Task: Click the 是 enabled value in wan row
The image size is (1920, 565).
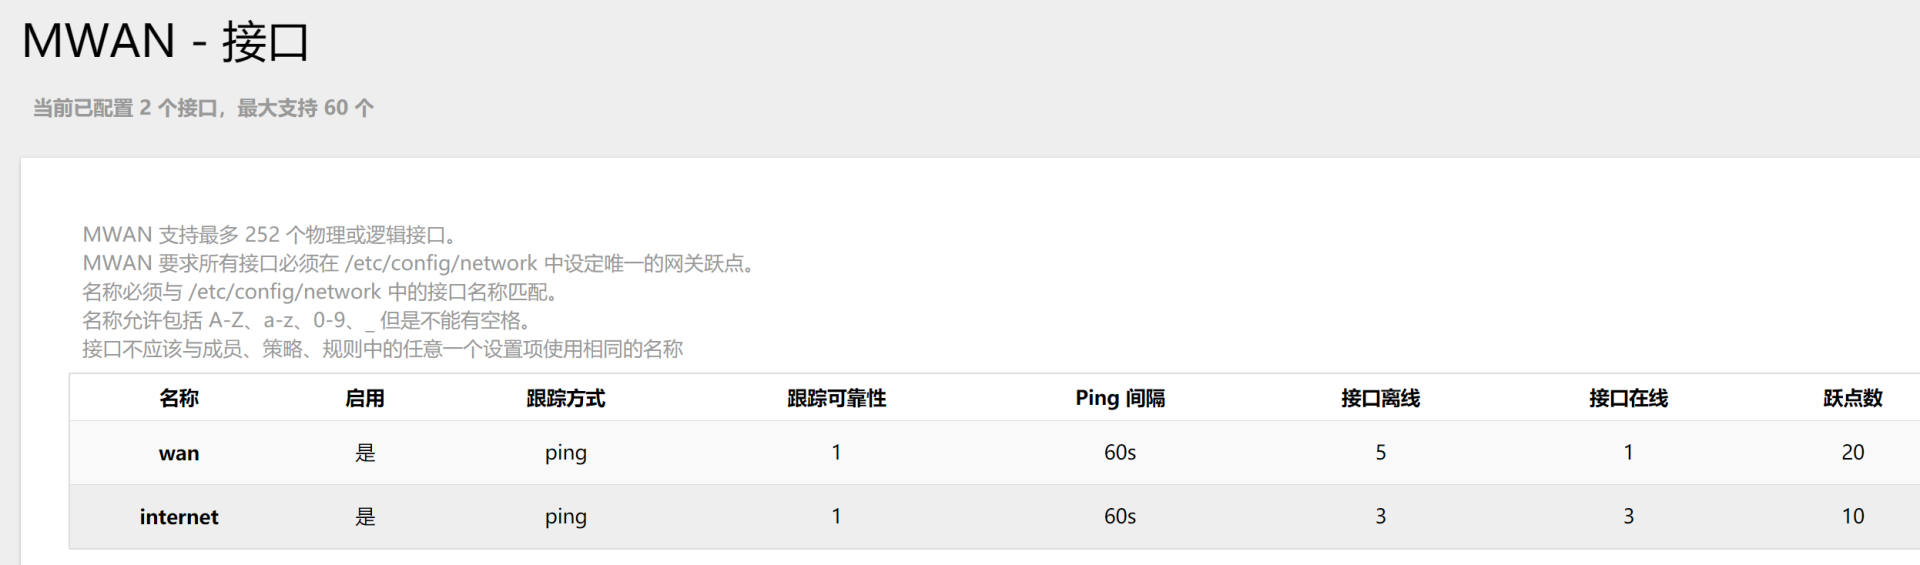Action: tap(365, 453)
